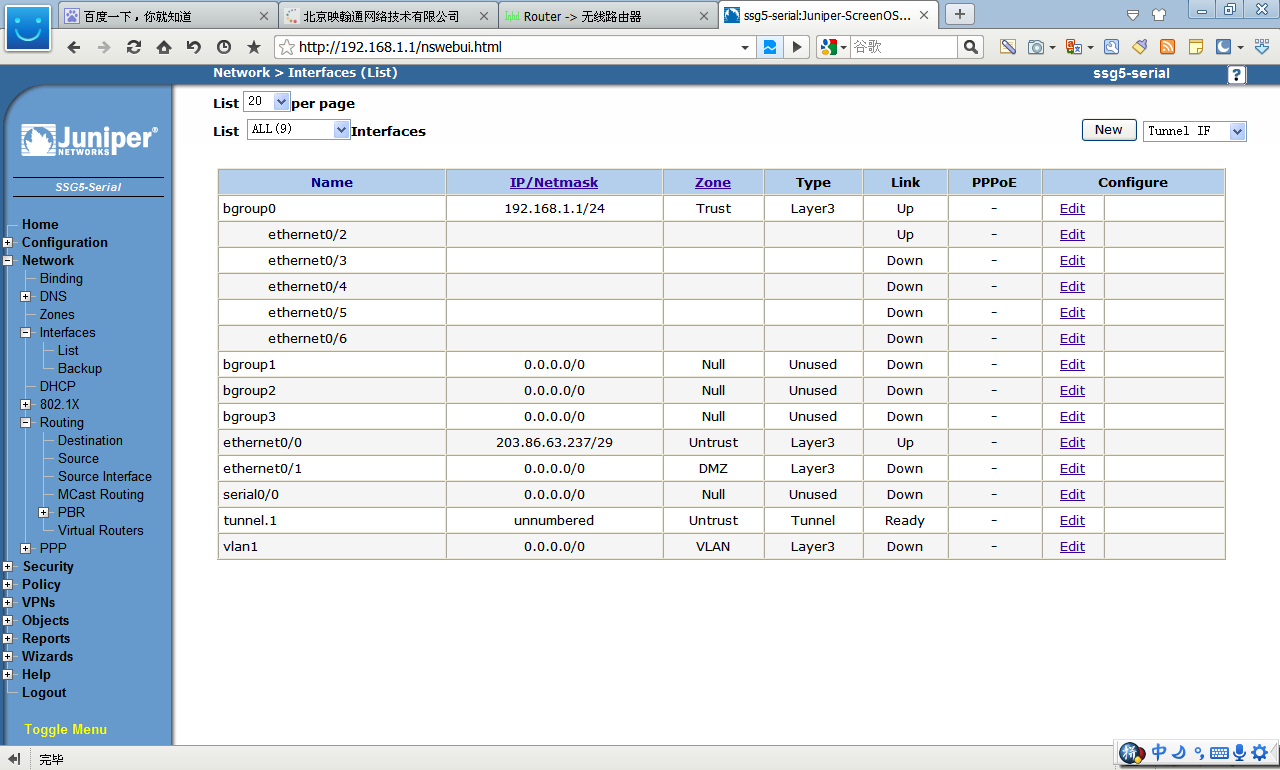Click the browser back arrow button
This screenshot has width=1280, height=770.
pyautogui.click(x=74, y=47)
